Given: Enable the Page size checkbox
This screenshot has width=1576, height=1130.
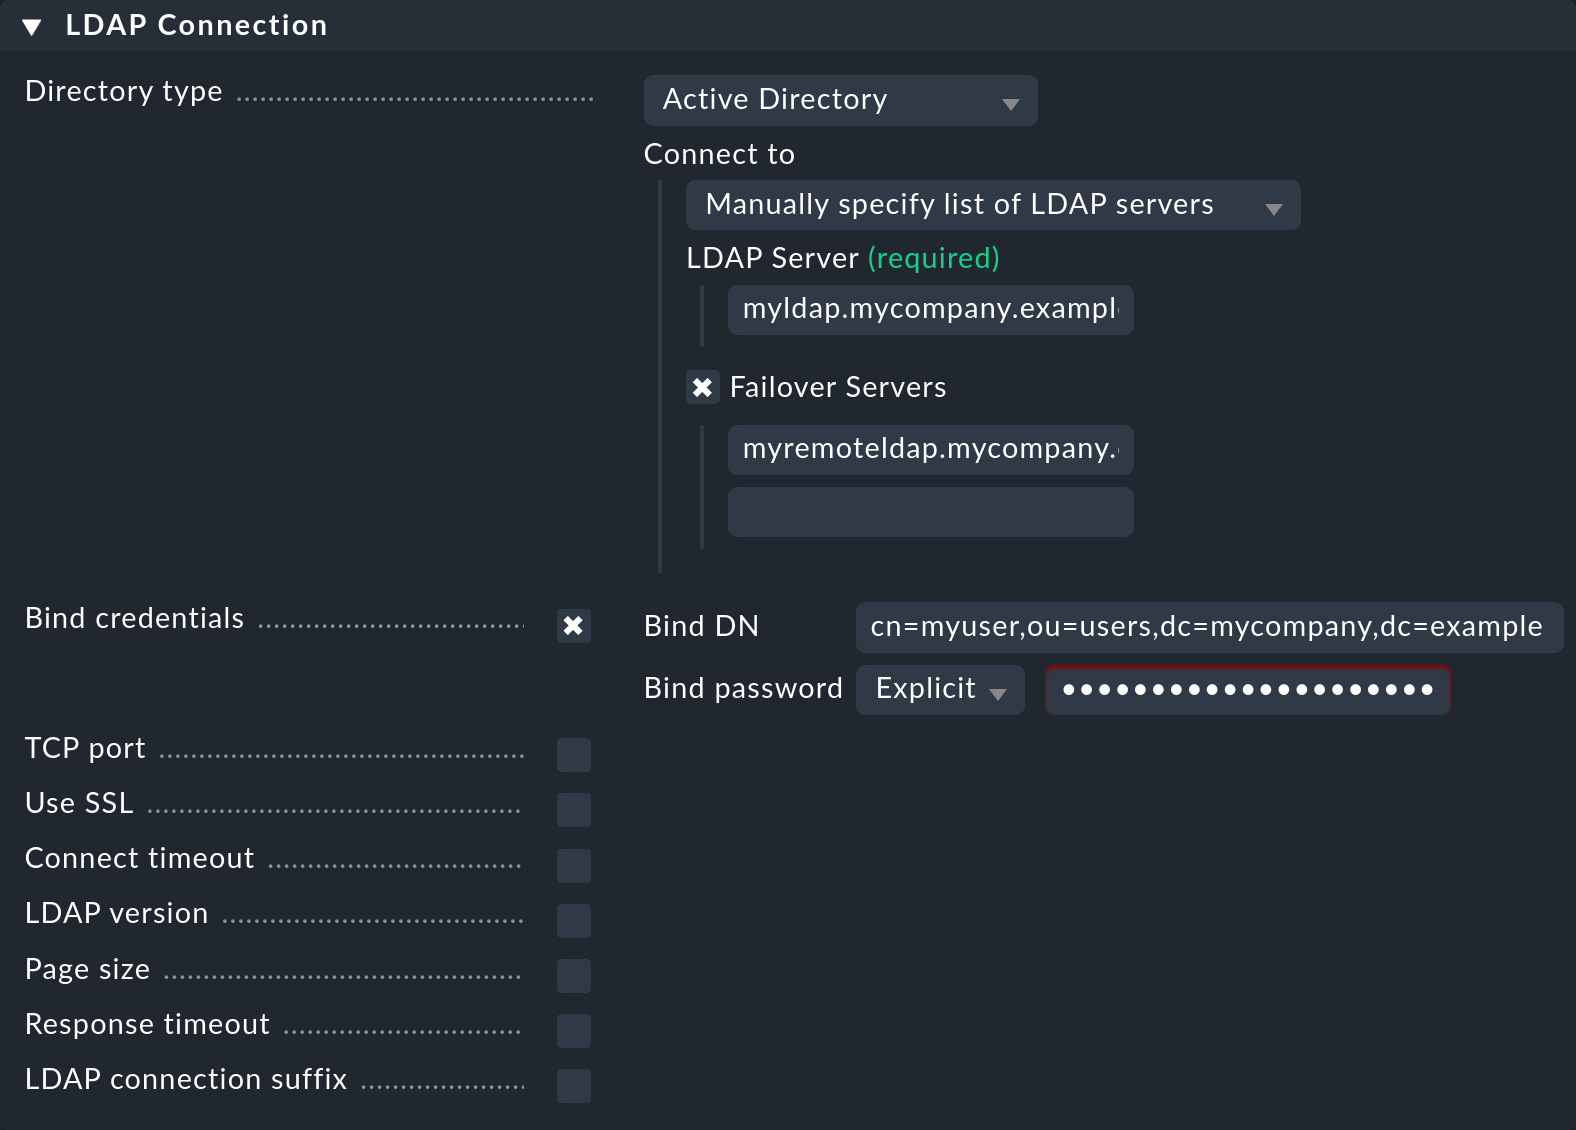Looking at the screenshot, I should point(574,975).
